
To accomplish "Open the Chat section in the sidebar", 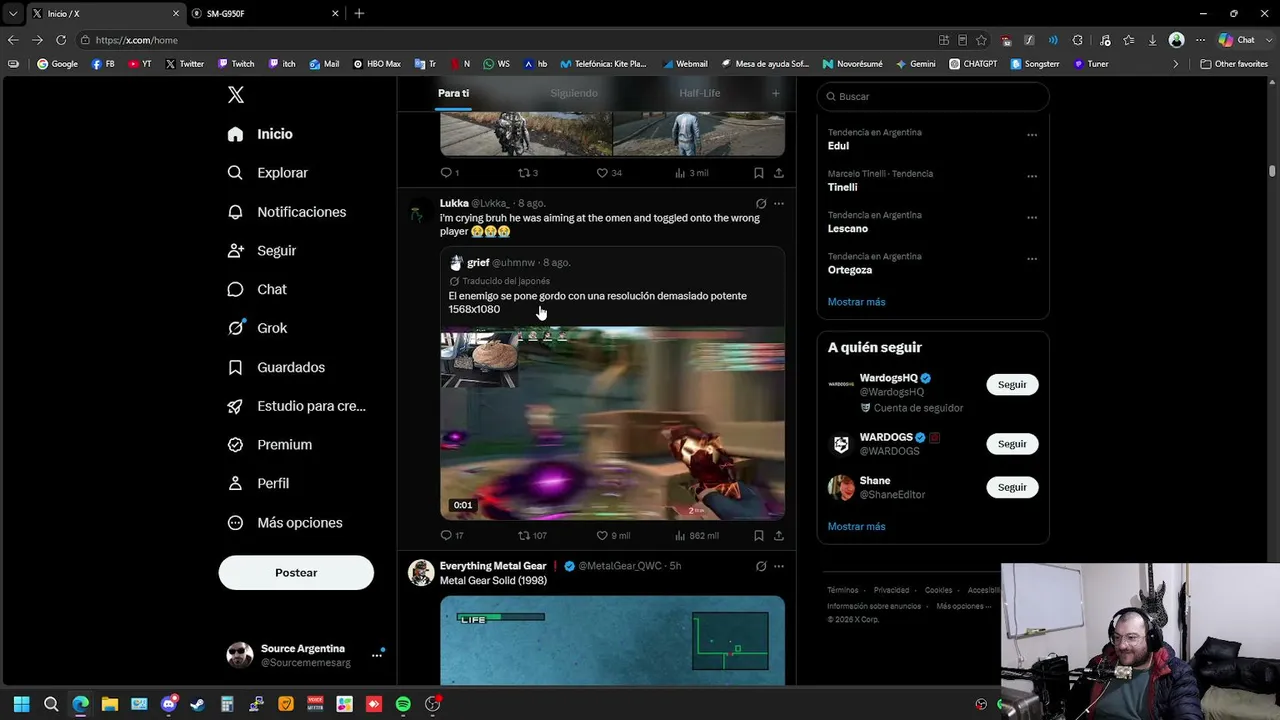I will pos(257,289).
